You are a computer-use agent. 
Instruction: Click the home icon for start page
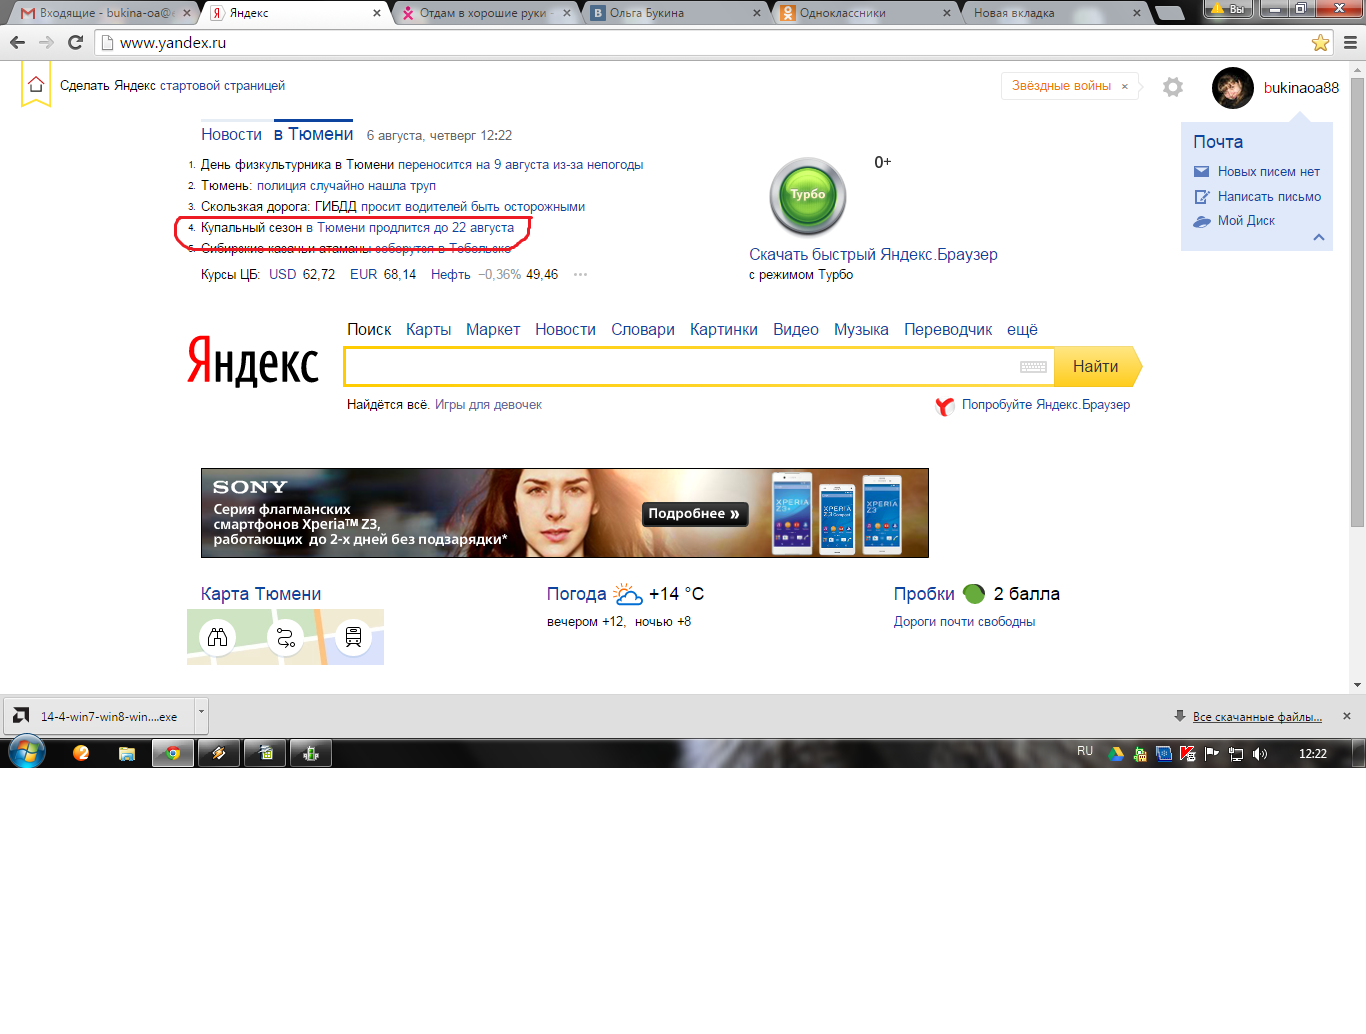[36, 85]
